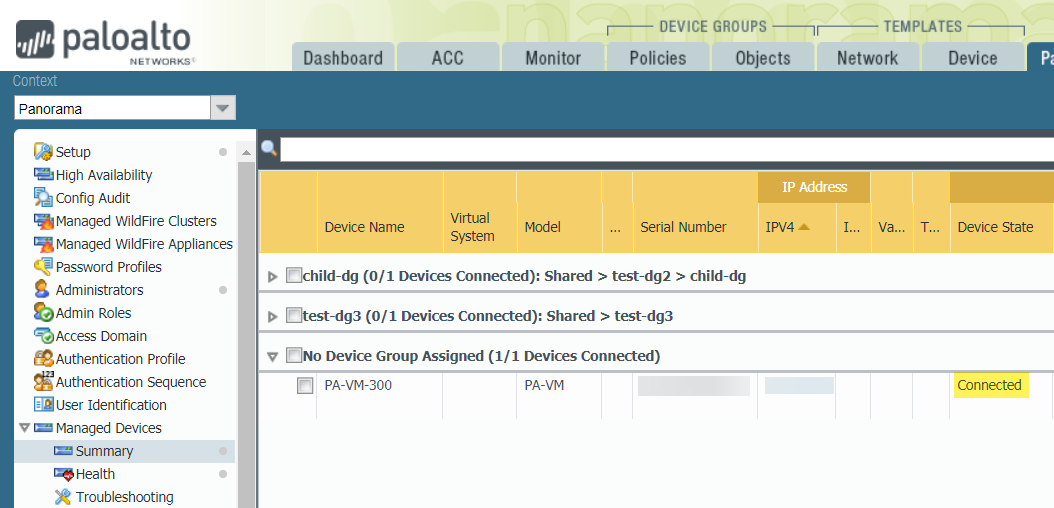This screenshot has width=1054, height=508.
Task: Open the Administrators page
Action: coord(99,290)
